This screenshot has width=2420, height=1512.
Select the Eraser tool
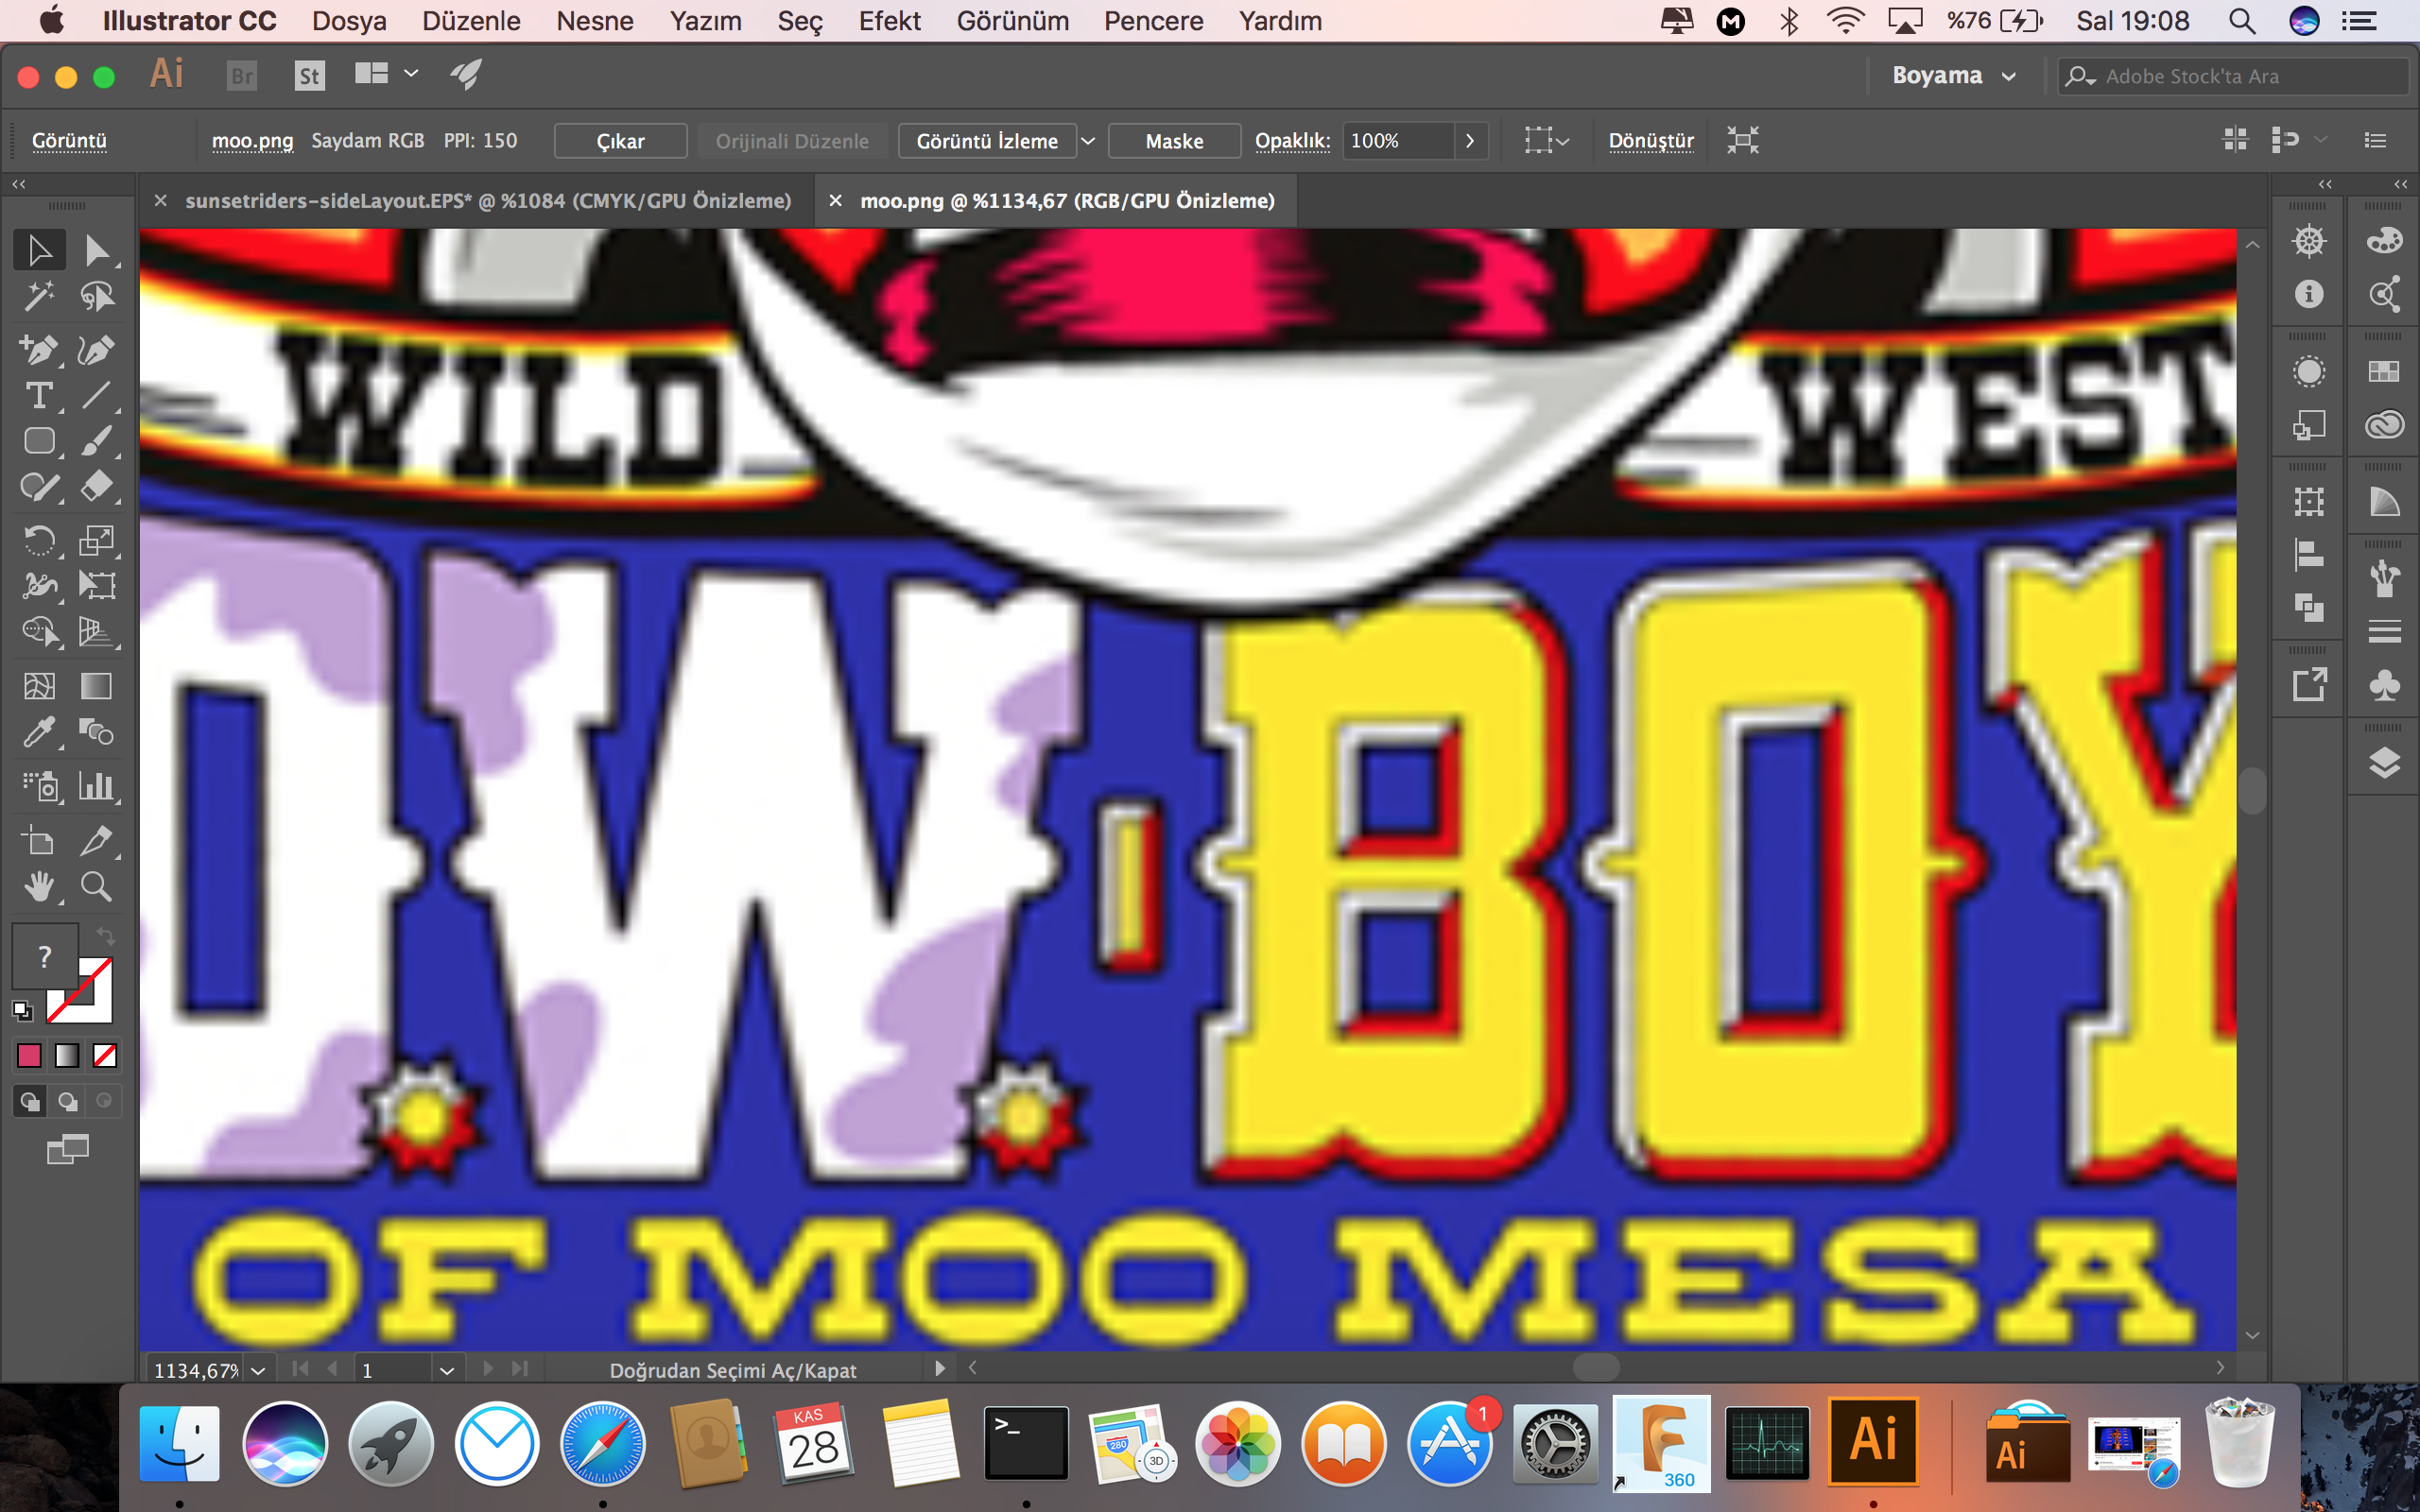(x=97, y=487)
